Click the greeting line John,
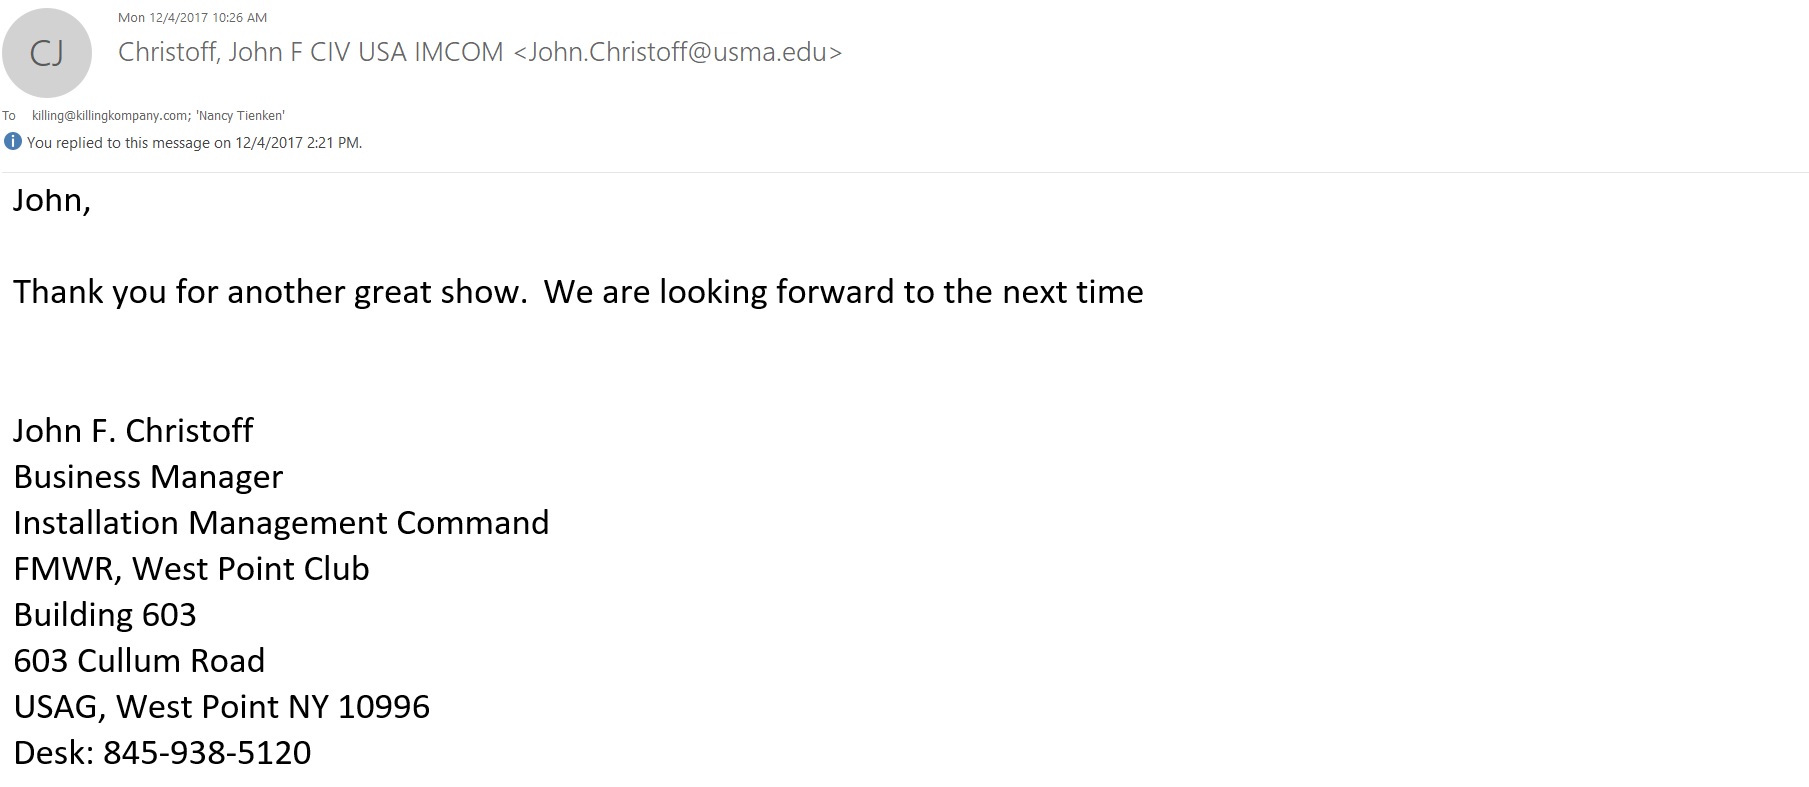Screen dimensions: 1809x787 point(52,200)
